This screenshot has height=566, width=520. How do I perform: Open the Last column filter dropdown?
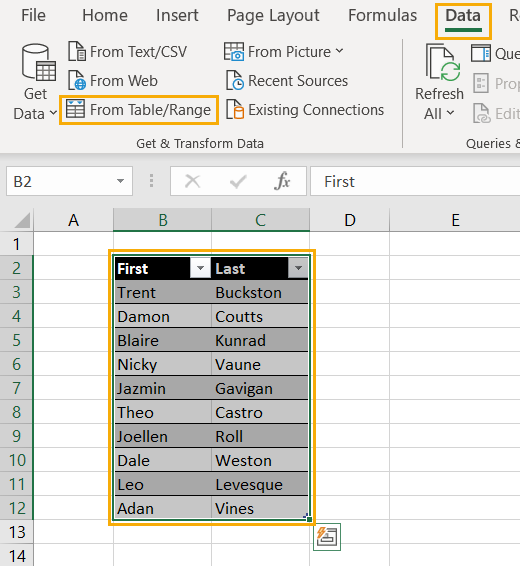click(298, 268)
